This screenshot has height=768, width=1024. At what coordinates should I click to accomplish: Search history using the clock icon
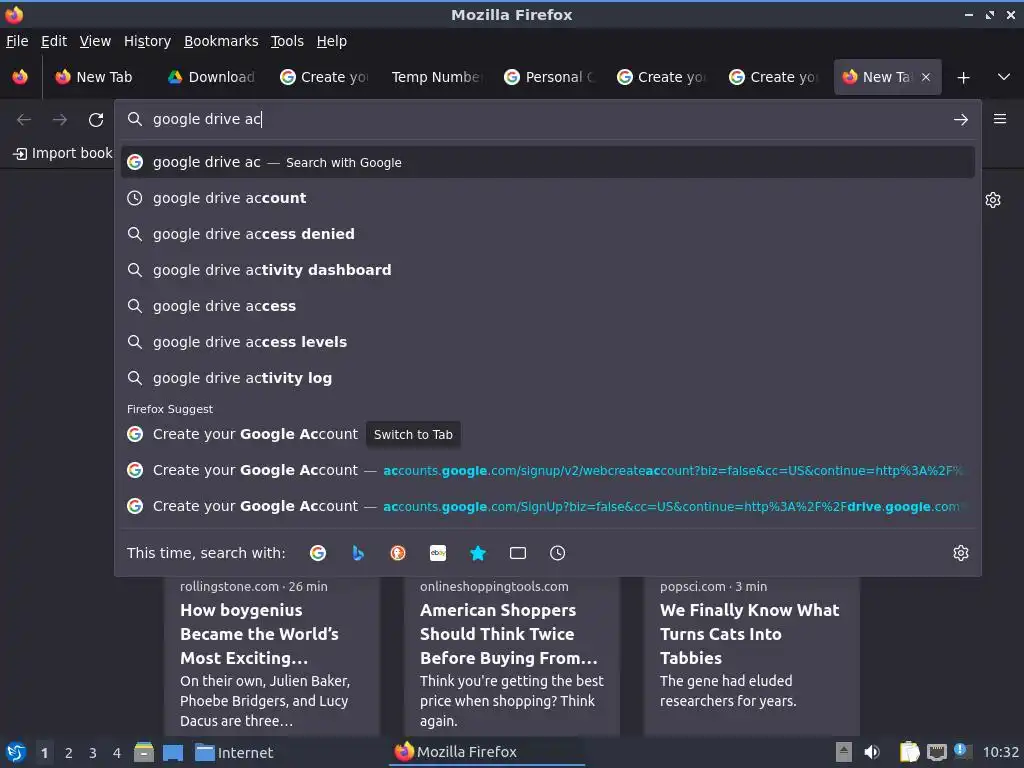pyautogui.click(x=558, y=553)
